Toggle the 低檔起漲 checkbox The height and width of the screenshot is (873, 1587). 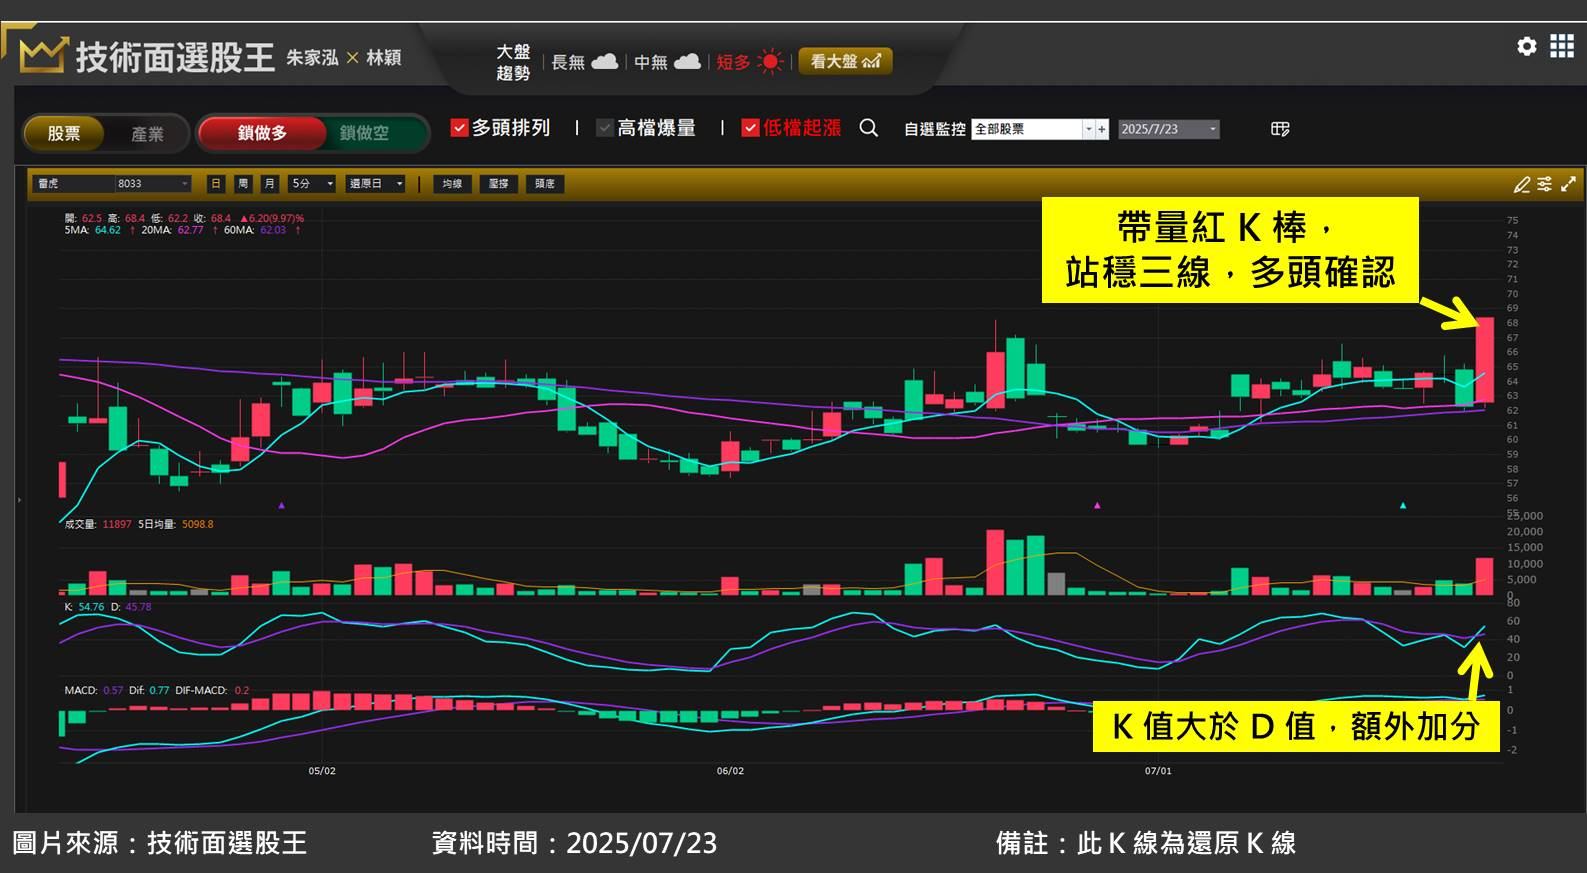(750, 128)
